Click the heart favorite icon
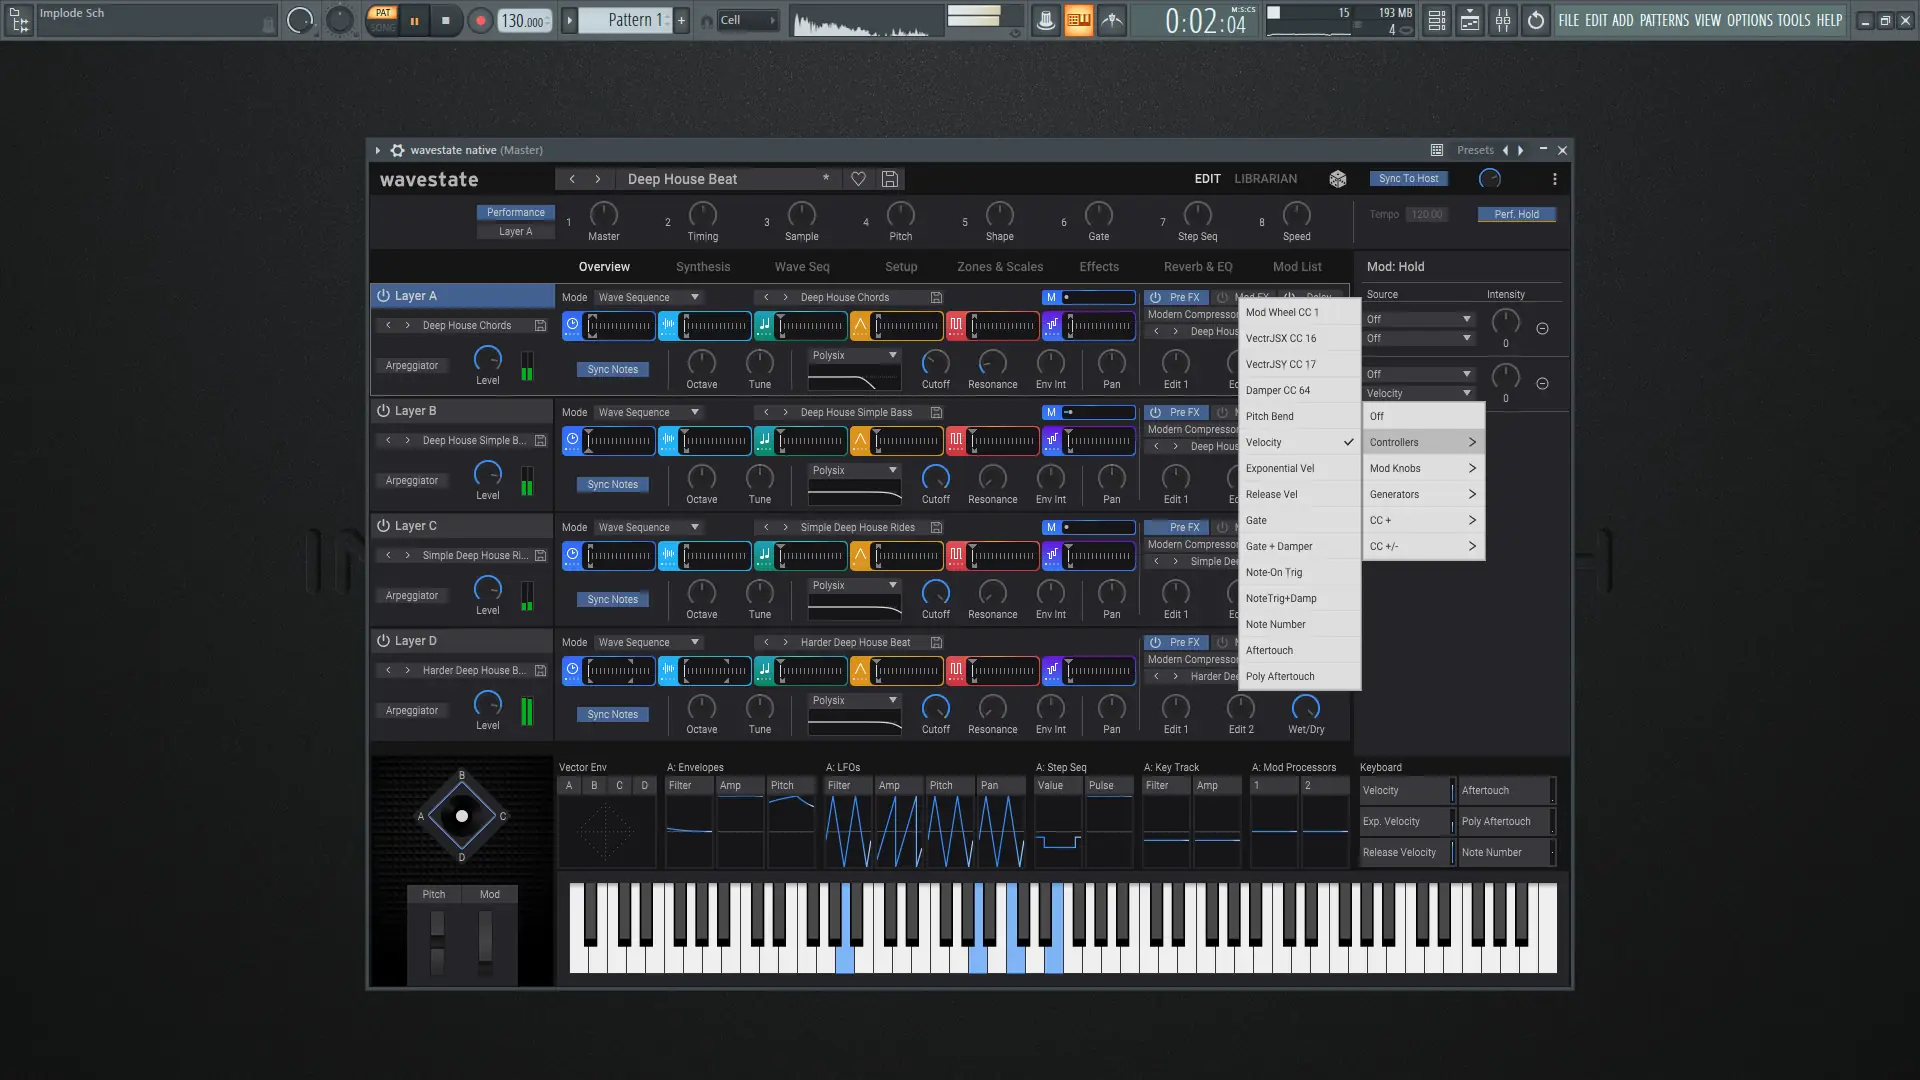1920x1080 pixels. click(x=858, y=179)
